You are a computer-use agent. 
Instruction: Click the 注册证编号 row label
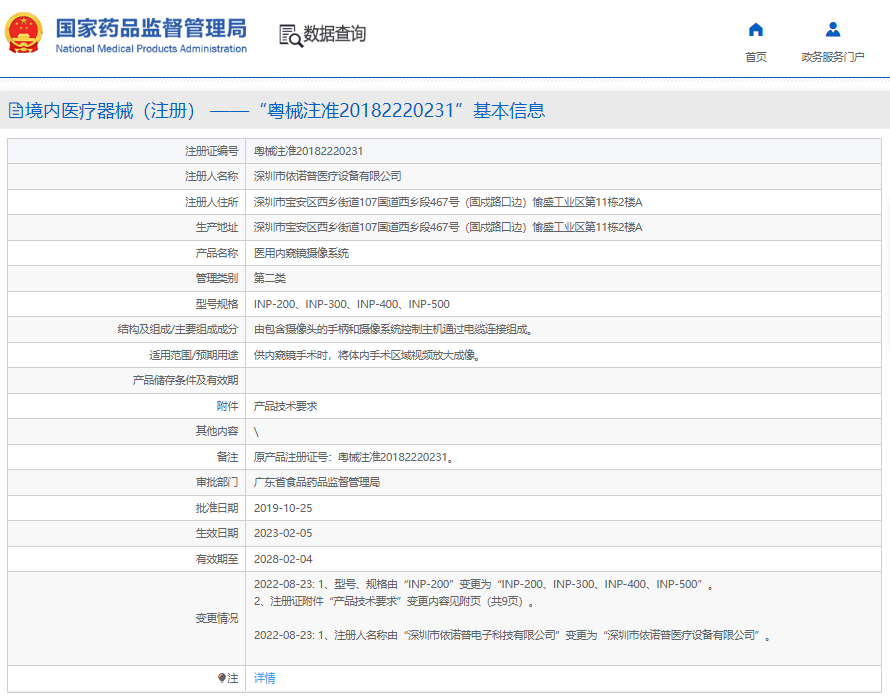[212, 151]
